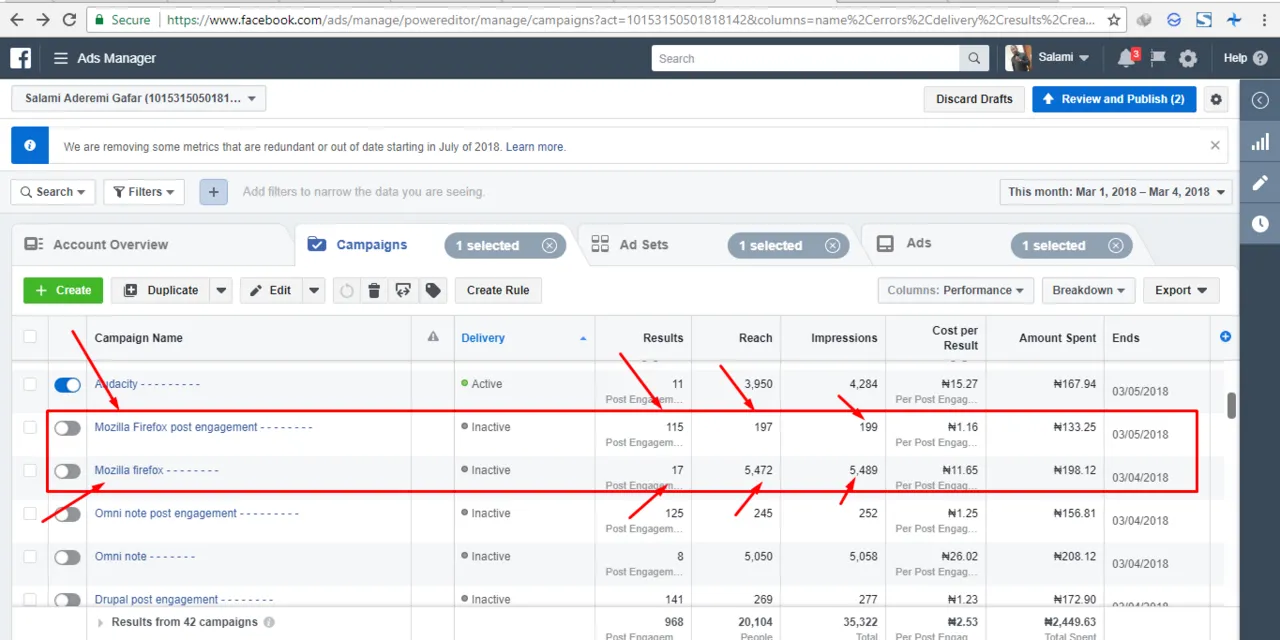Viewport: 1280px width, 640px height.
Task: Click Review and Publish (2) button
Action: [x=1114, y=99]
